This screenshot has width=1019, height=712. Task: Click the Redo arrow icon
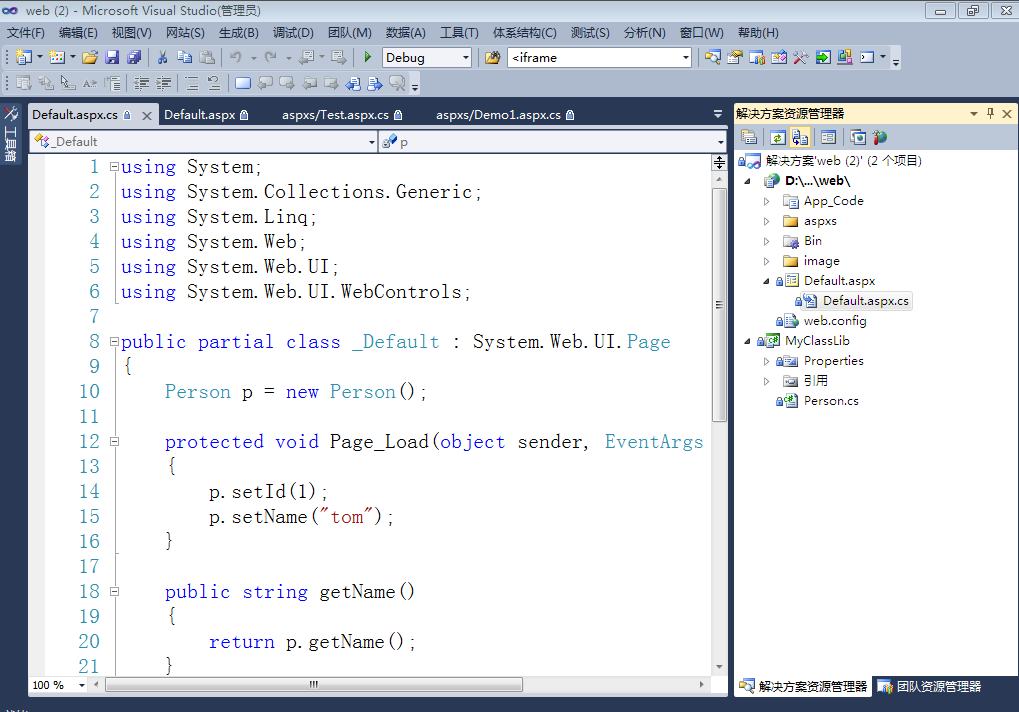270,57
